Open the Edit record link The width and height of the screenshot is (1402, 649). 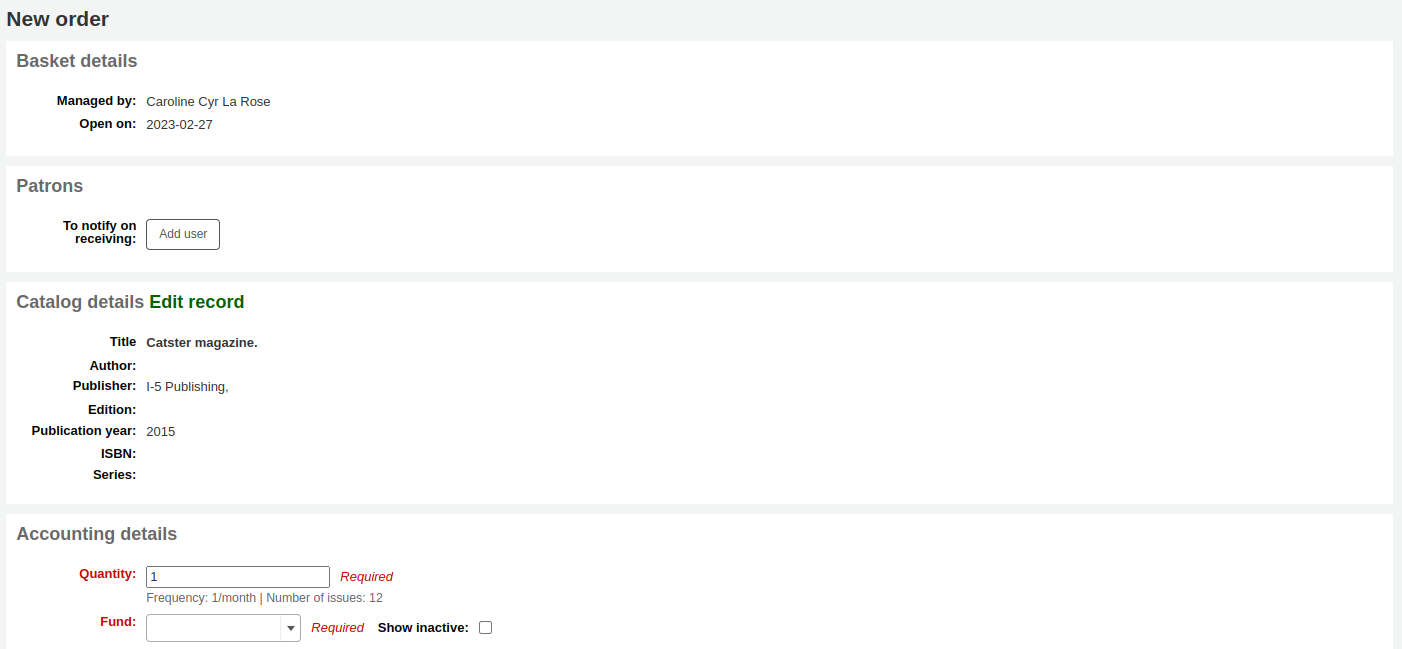196,301
